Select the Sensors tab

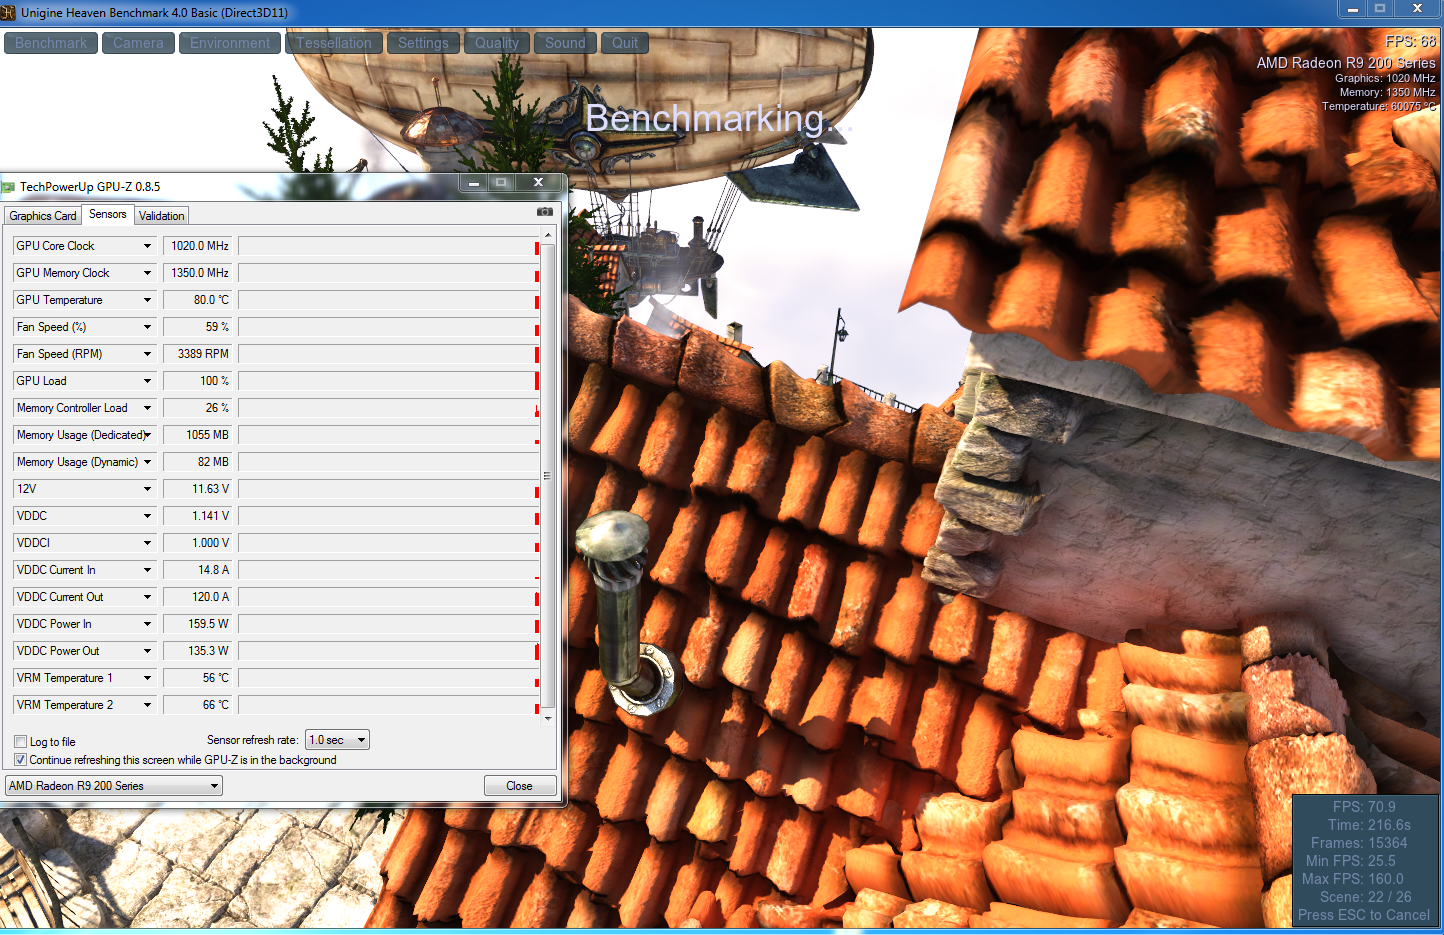point(108,214)
